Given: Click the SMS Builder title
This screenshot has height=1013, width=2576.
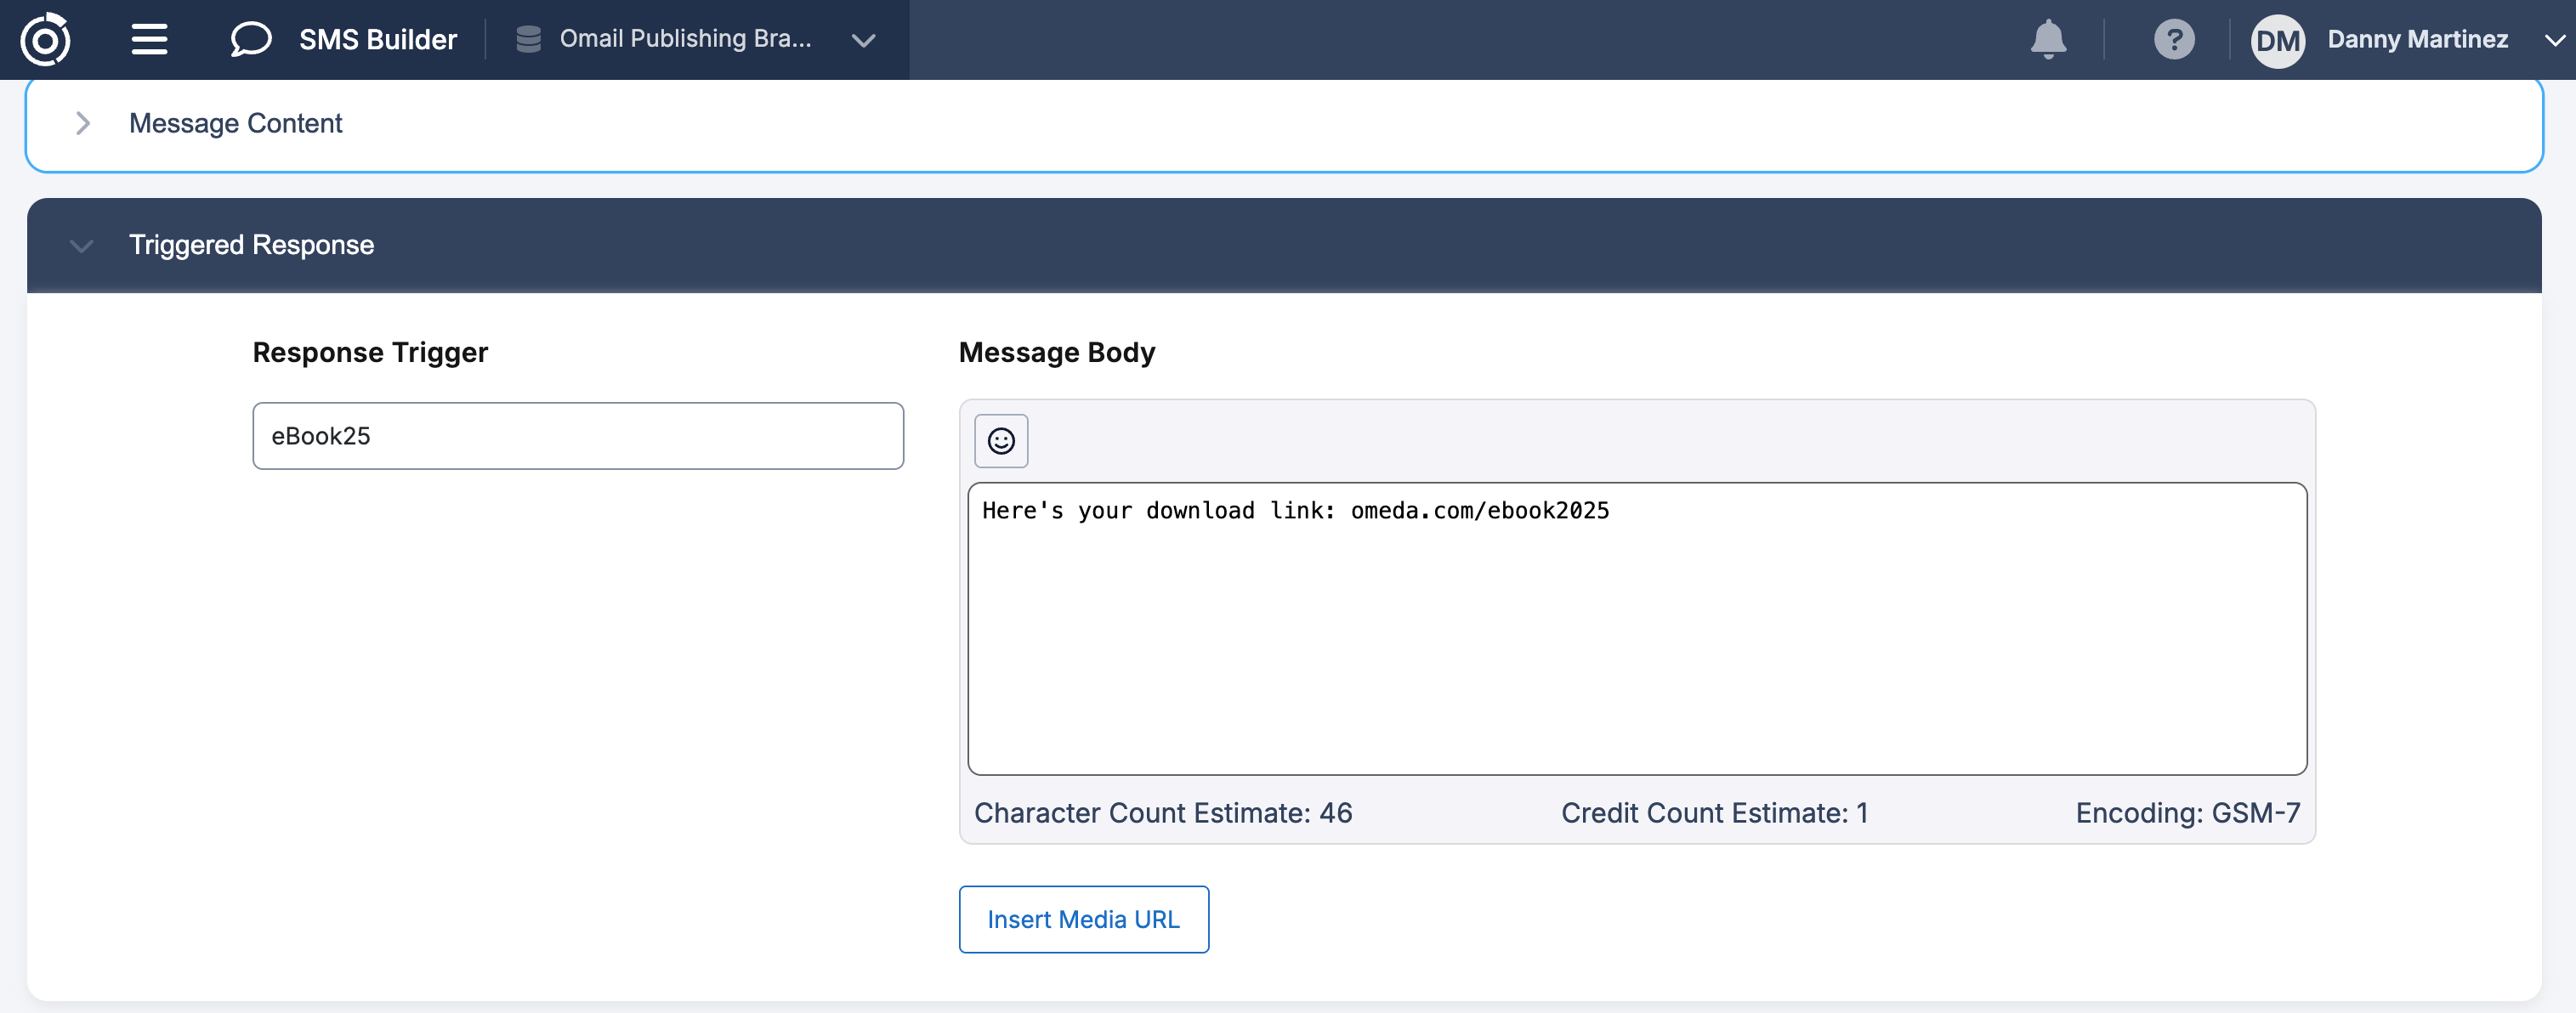Looking at the screenshot, I should [x=378, y=40].
